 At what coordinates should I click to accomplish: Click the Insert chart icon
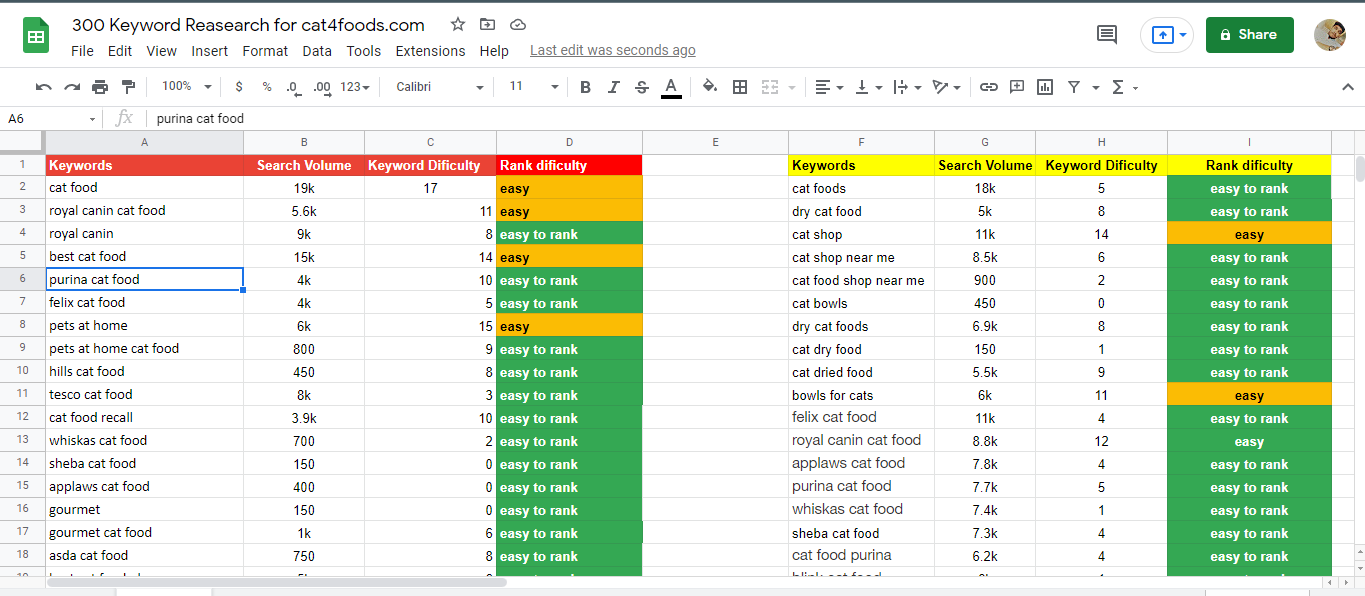[x=1045, y=87]
